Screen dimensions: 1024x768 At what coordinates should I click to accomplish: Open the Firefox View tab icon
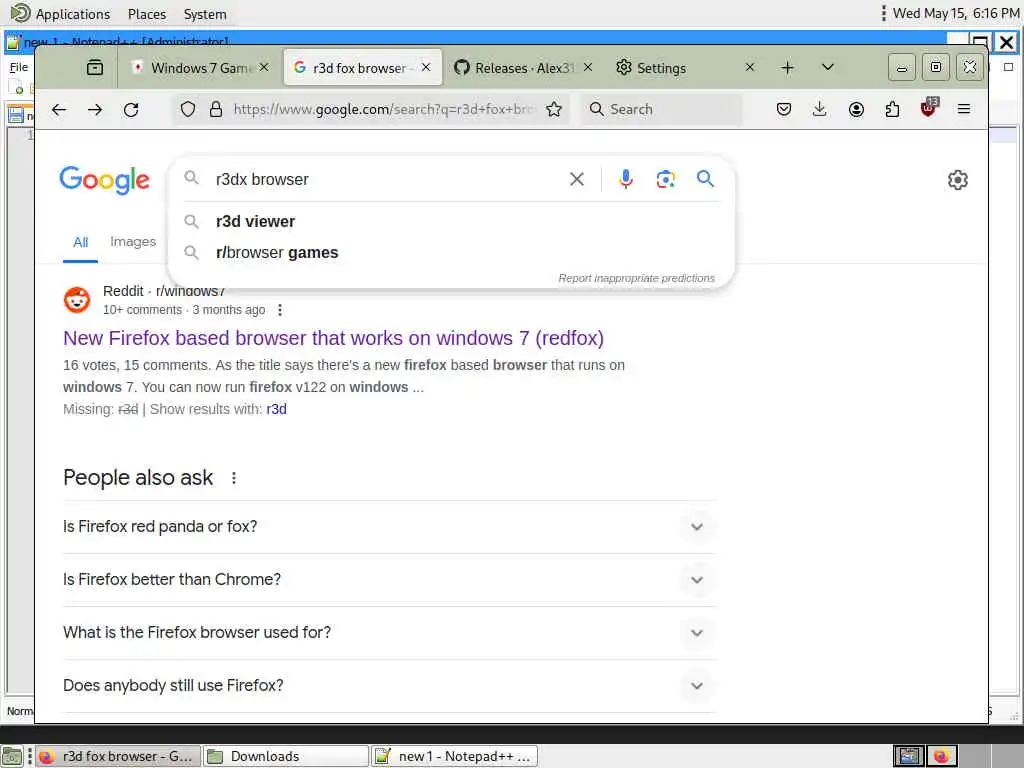95,67
